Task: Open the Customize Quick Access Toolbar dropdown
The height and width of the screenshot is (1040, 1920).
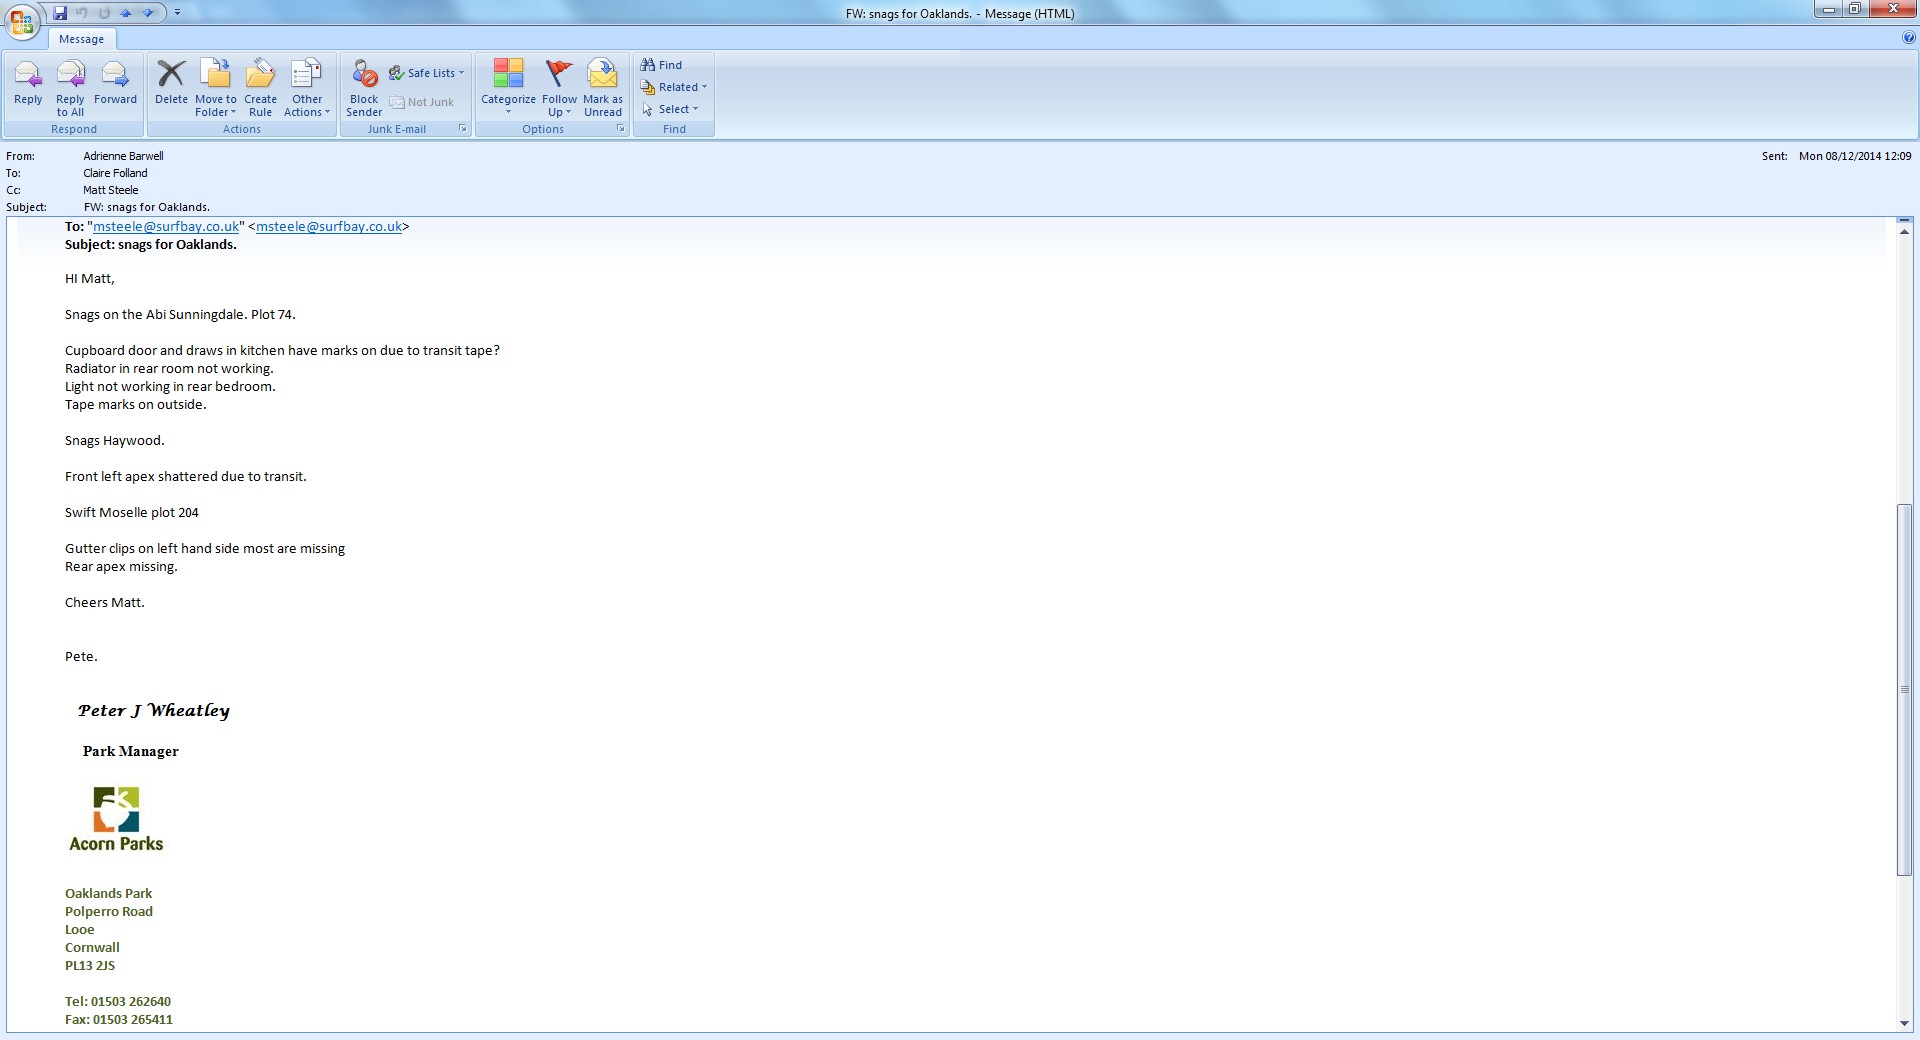Action: [x=177, y=13]
